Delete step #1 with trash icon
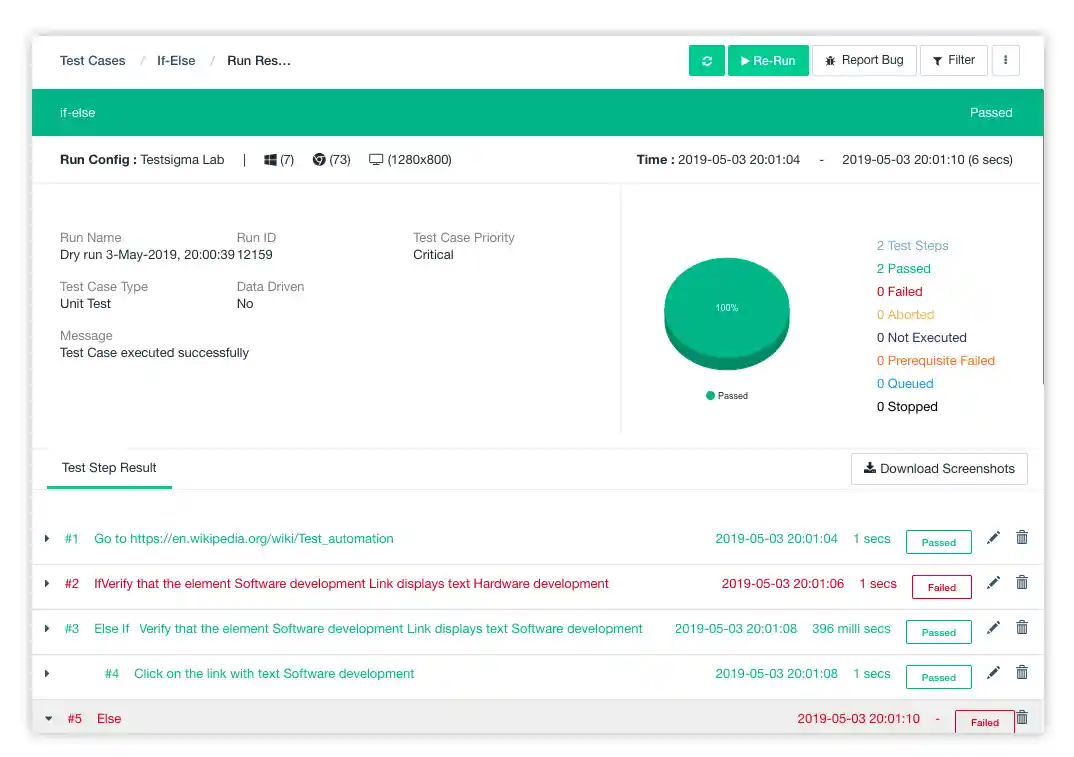 (1022, 538)
